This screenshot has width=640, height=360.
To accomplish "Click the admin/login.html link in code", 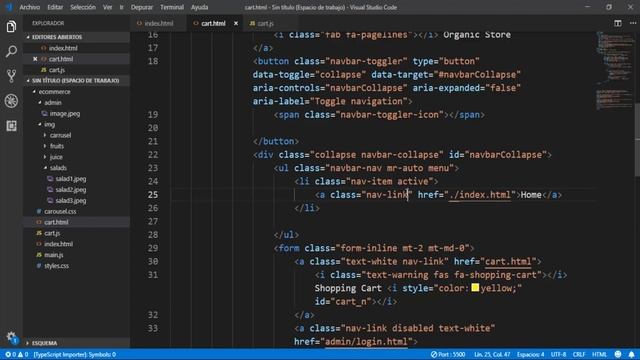I will pyautogui.click(x=366, y=342).
